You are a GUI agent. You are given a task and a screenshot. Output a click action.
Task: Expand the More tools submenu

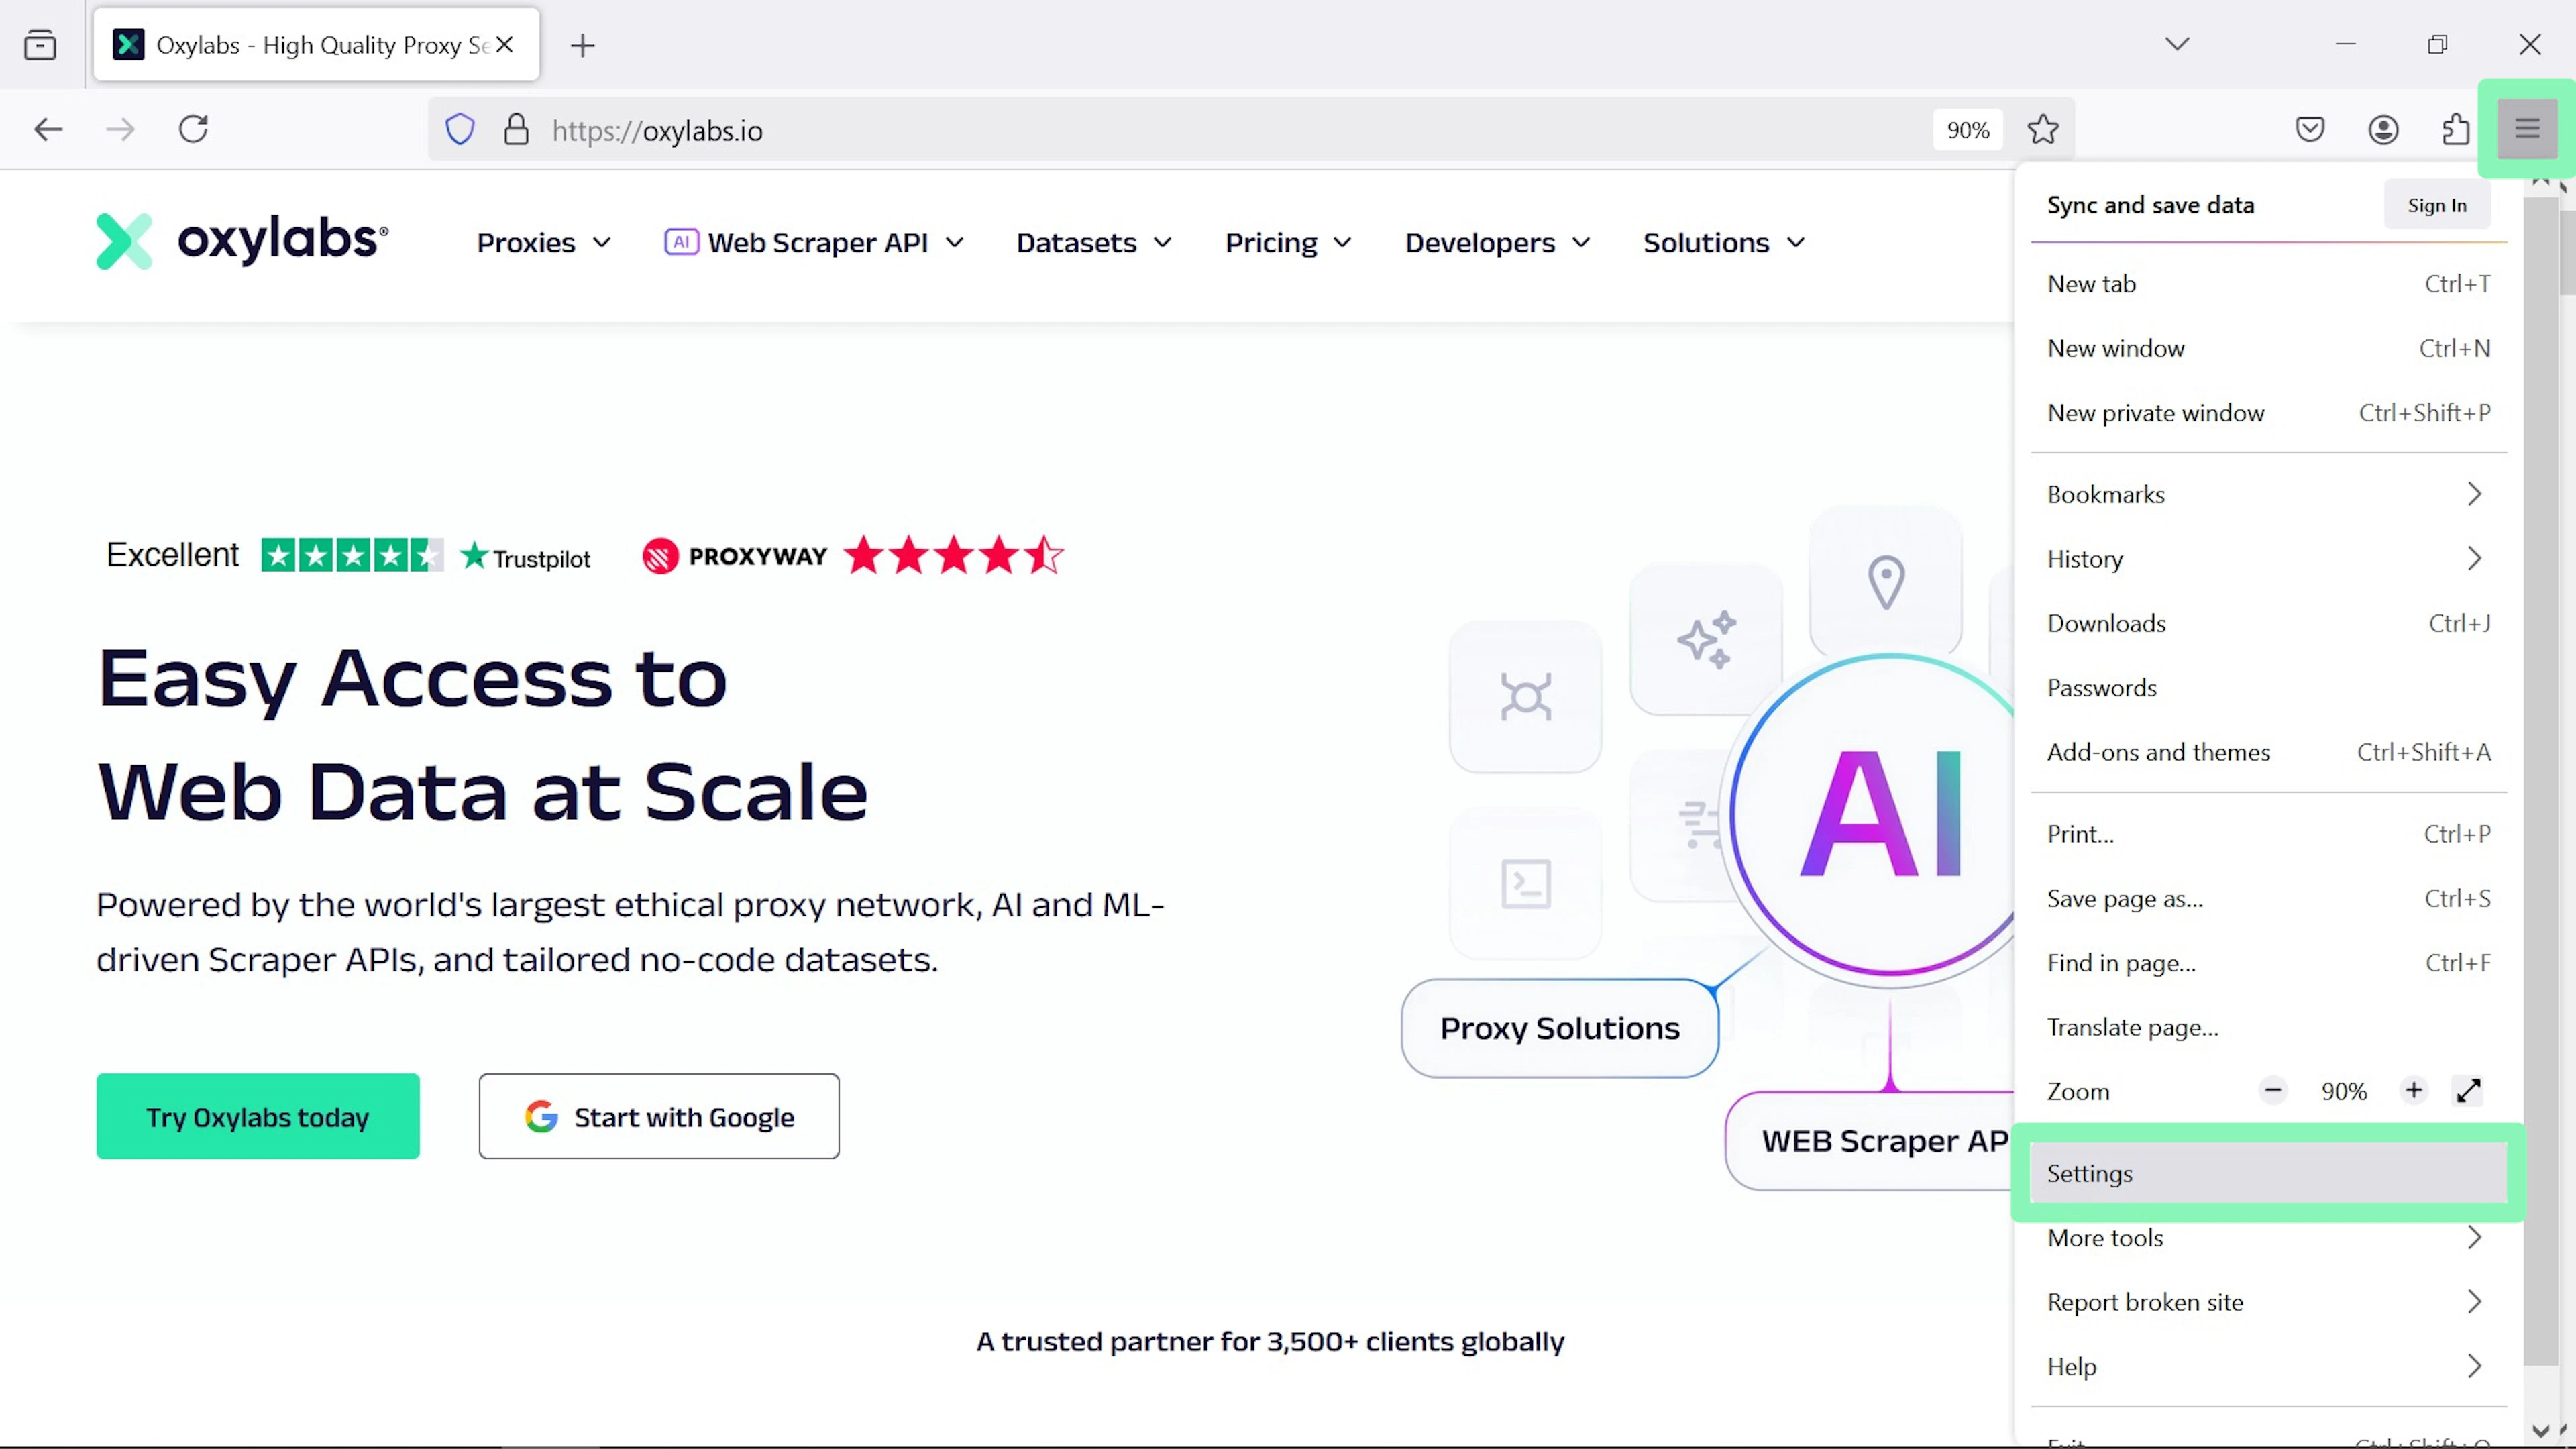coord(2269,1238)
